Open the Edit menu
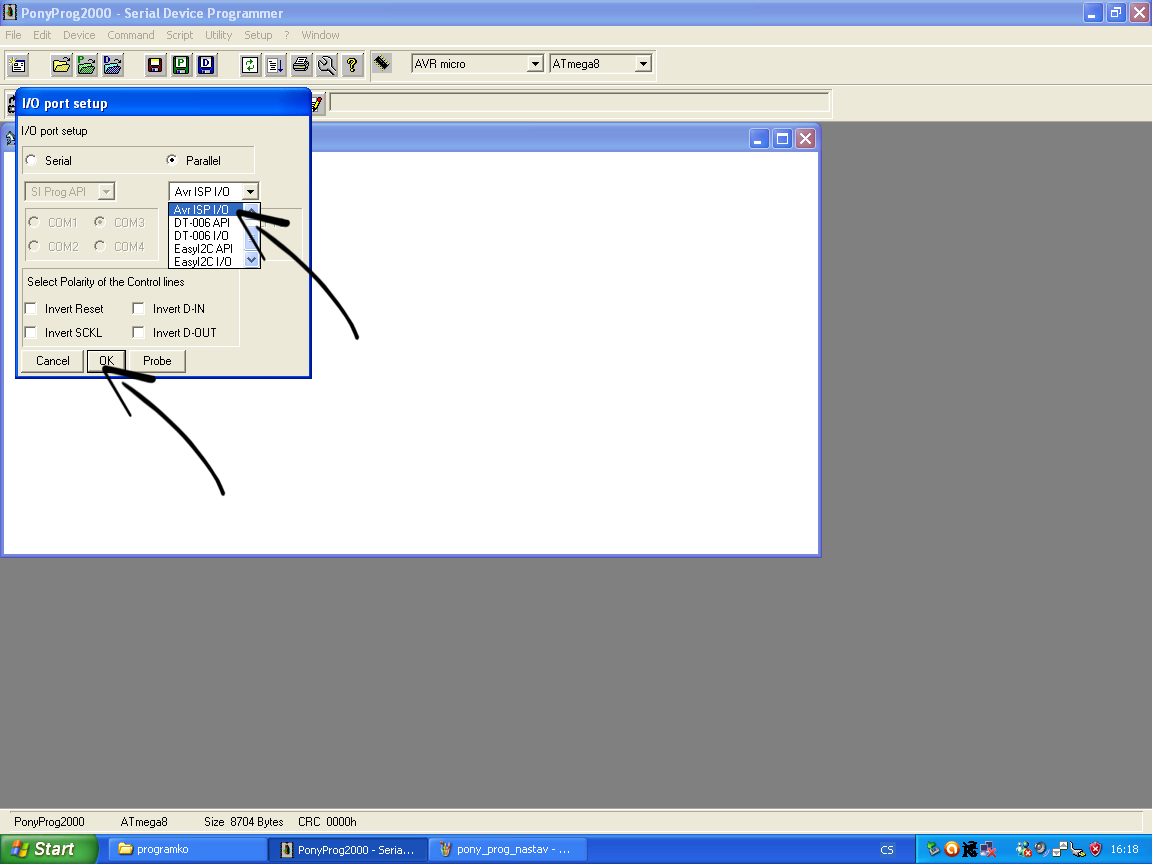The width and height of the screenshot is (1152, 864). point(42,35)
